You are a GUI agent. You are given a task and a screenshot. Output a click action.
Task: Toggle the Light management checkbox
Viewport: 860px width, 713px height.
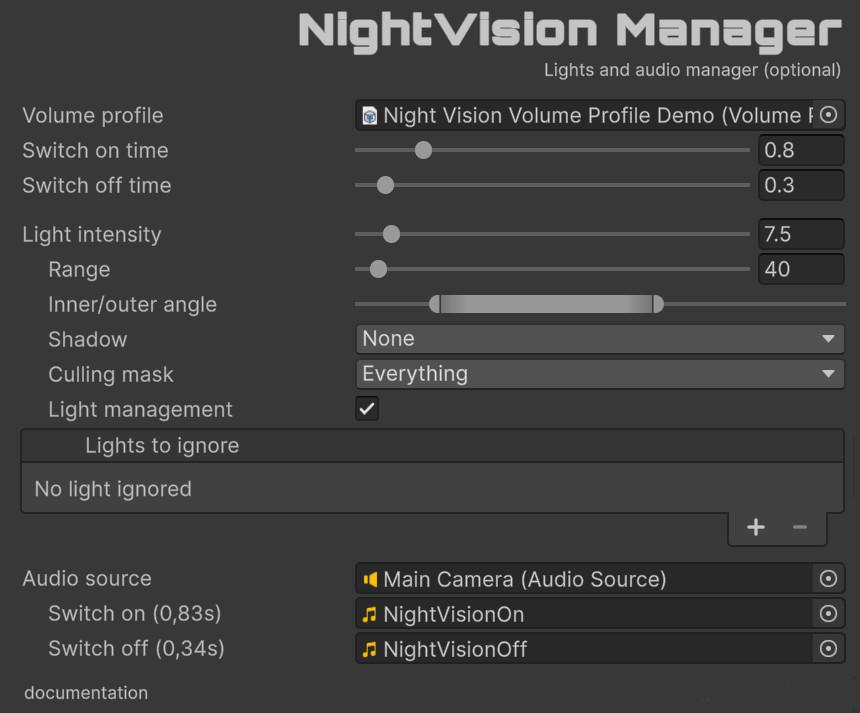(367, 409)
